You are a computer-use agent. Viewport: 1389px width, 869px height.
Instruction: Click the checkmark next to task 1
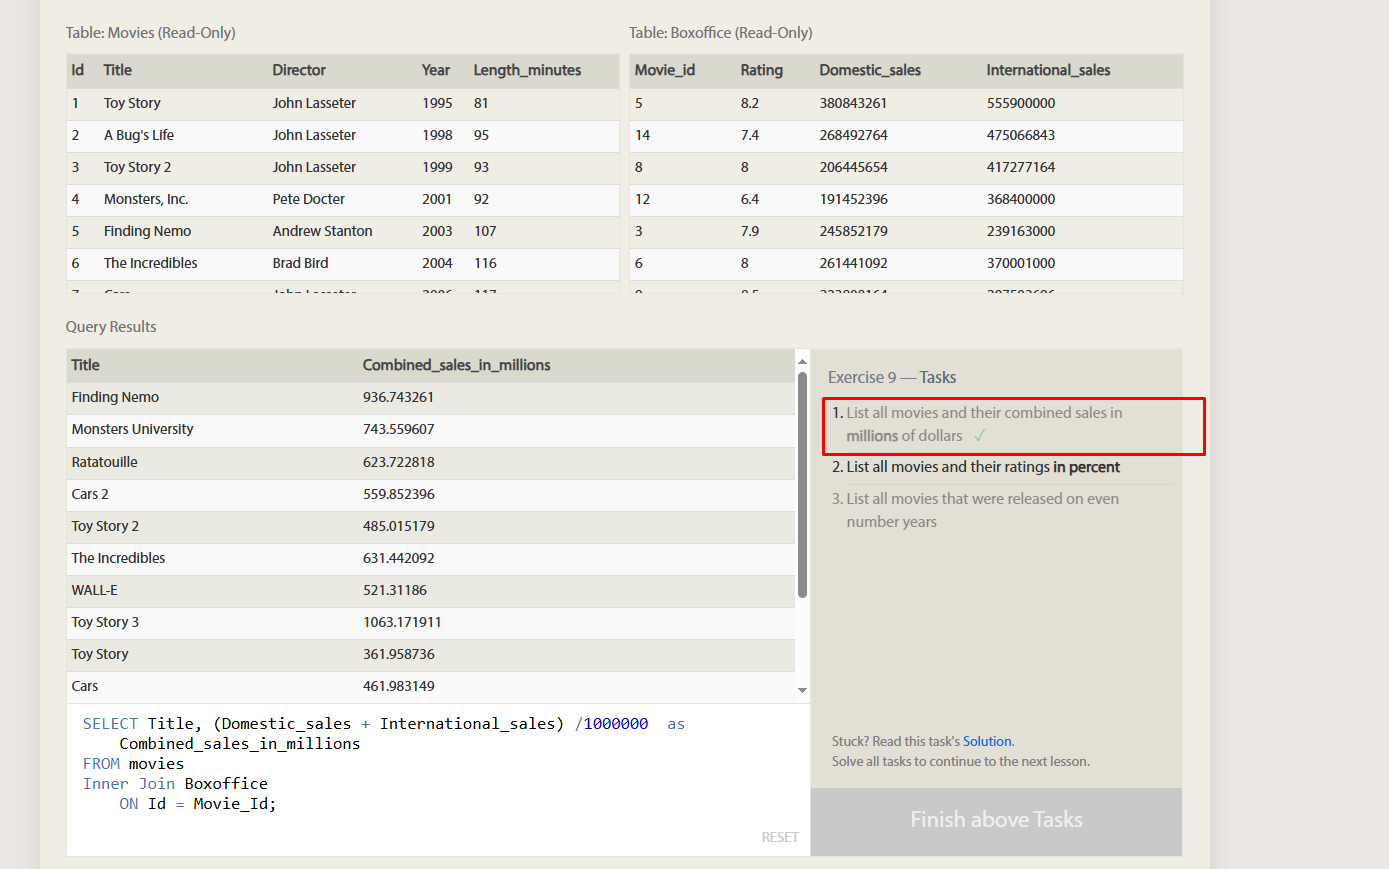click(980, 436)
